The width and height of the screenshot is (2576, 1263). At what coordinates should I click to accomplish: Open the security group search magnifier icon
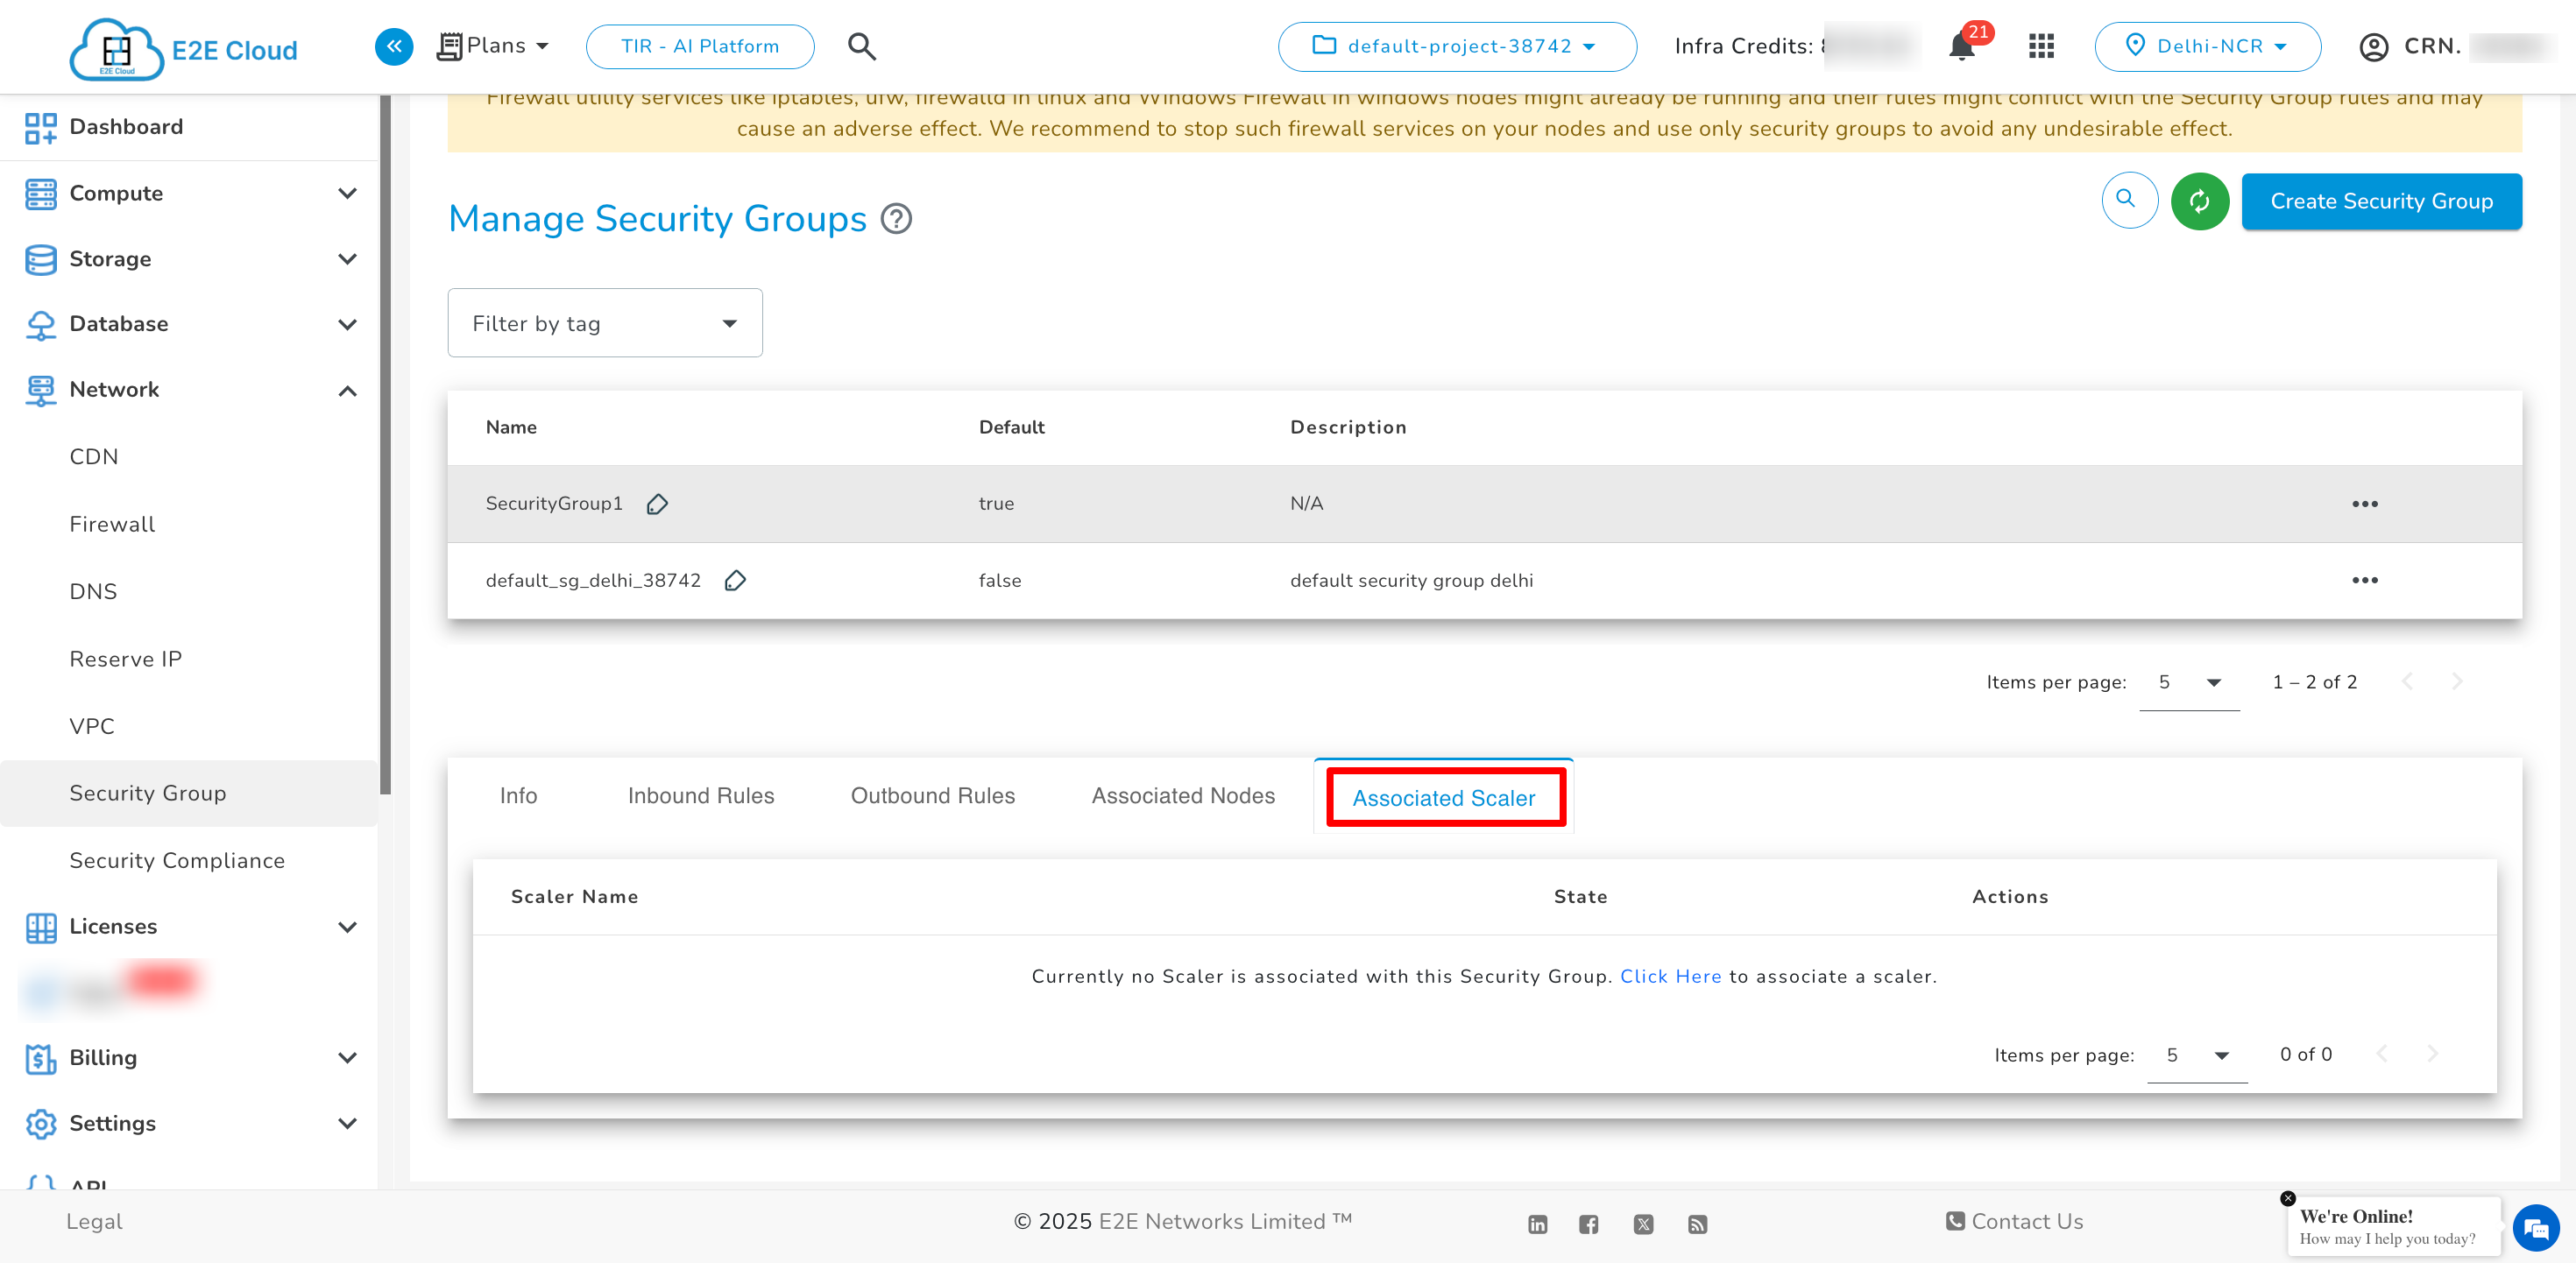pos(2129,201)
